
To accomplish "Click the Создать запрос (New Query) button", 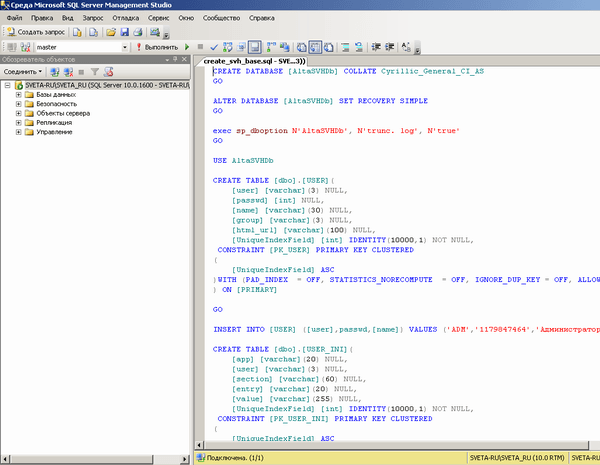I will (x=37, y=32).
